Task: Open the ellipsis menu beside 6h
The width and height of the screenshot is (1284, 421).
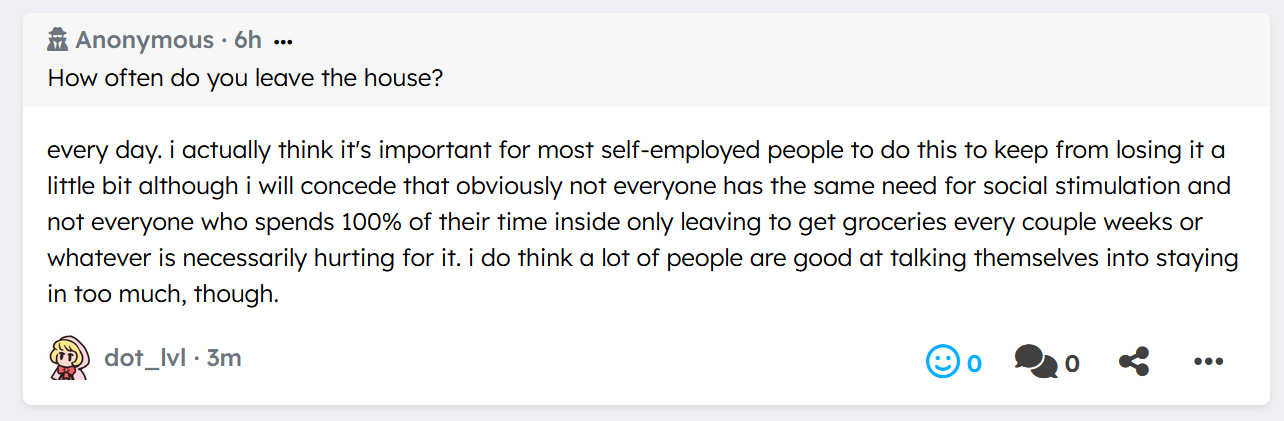Action: pos(283,41)
